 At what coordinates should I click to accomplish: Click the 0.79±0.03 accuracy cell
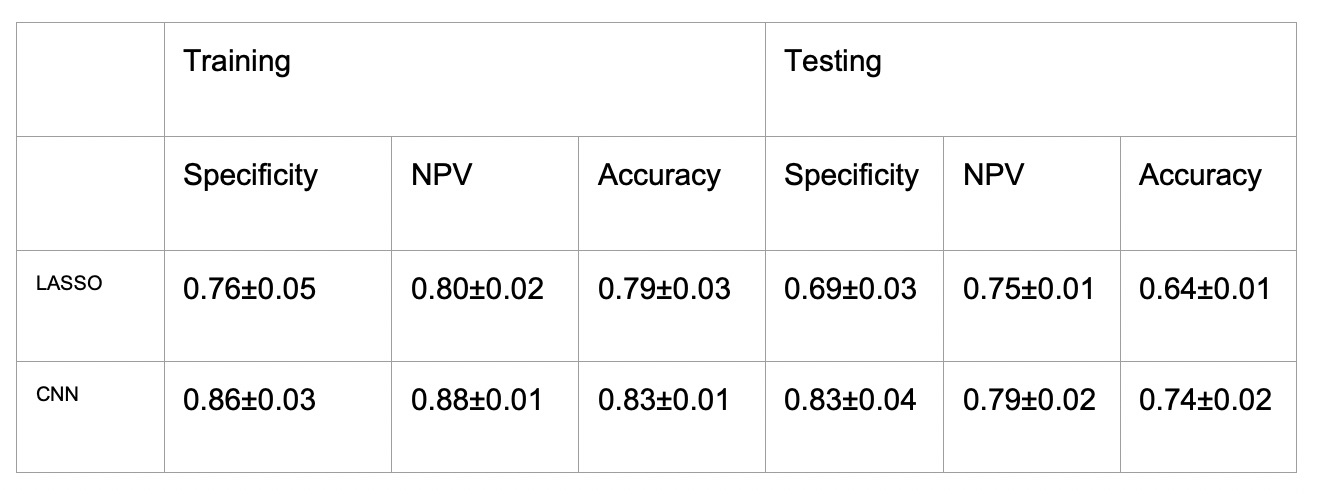664,290
